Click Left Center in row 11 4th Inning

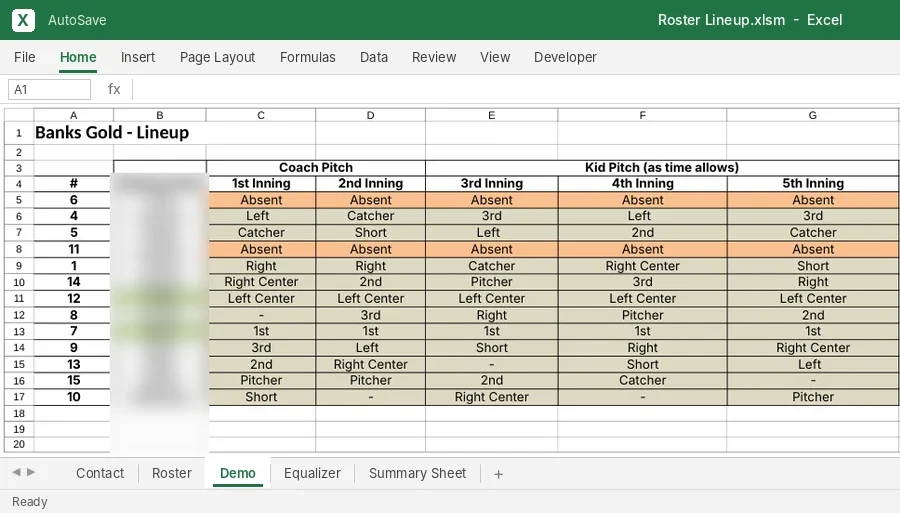tap(642, 298)
